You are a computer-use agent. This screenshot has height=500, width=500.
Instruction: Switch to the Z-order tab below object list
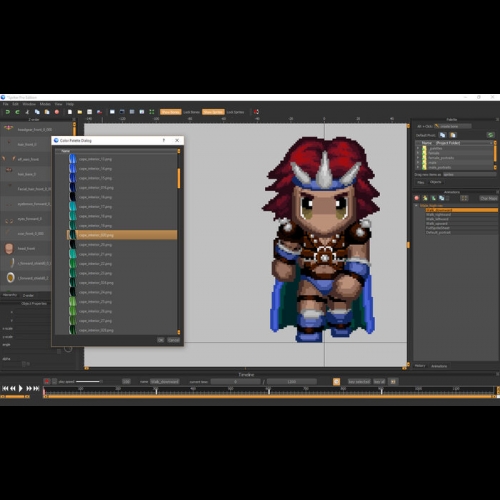tap(28, 295)
